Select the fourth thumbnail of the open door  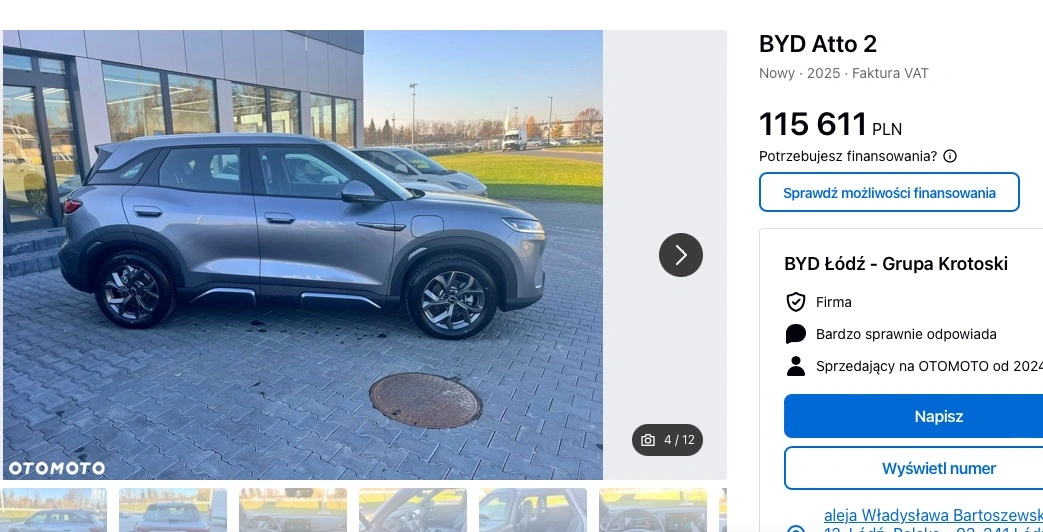pos(412,510)
